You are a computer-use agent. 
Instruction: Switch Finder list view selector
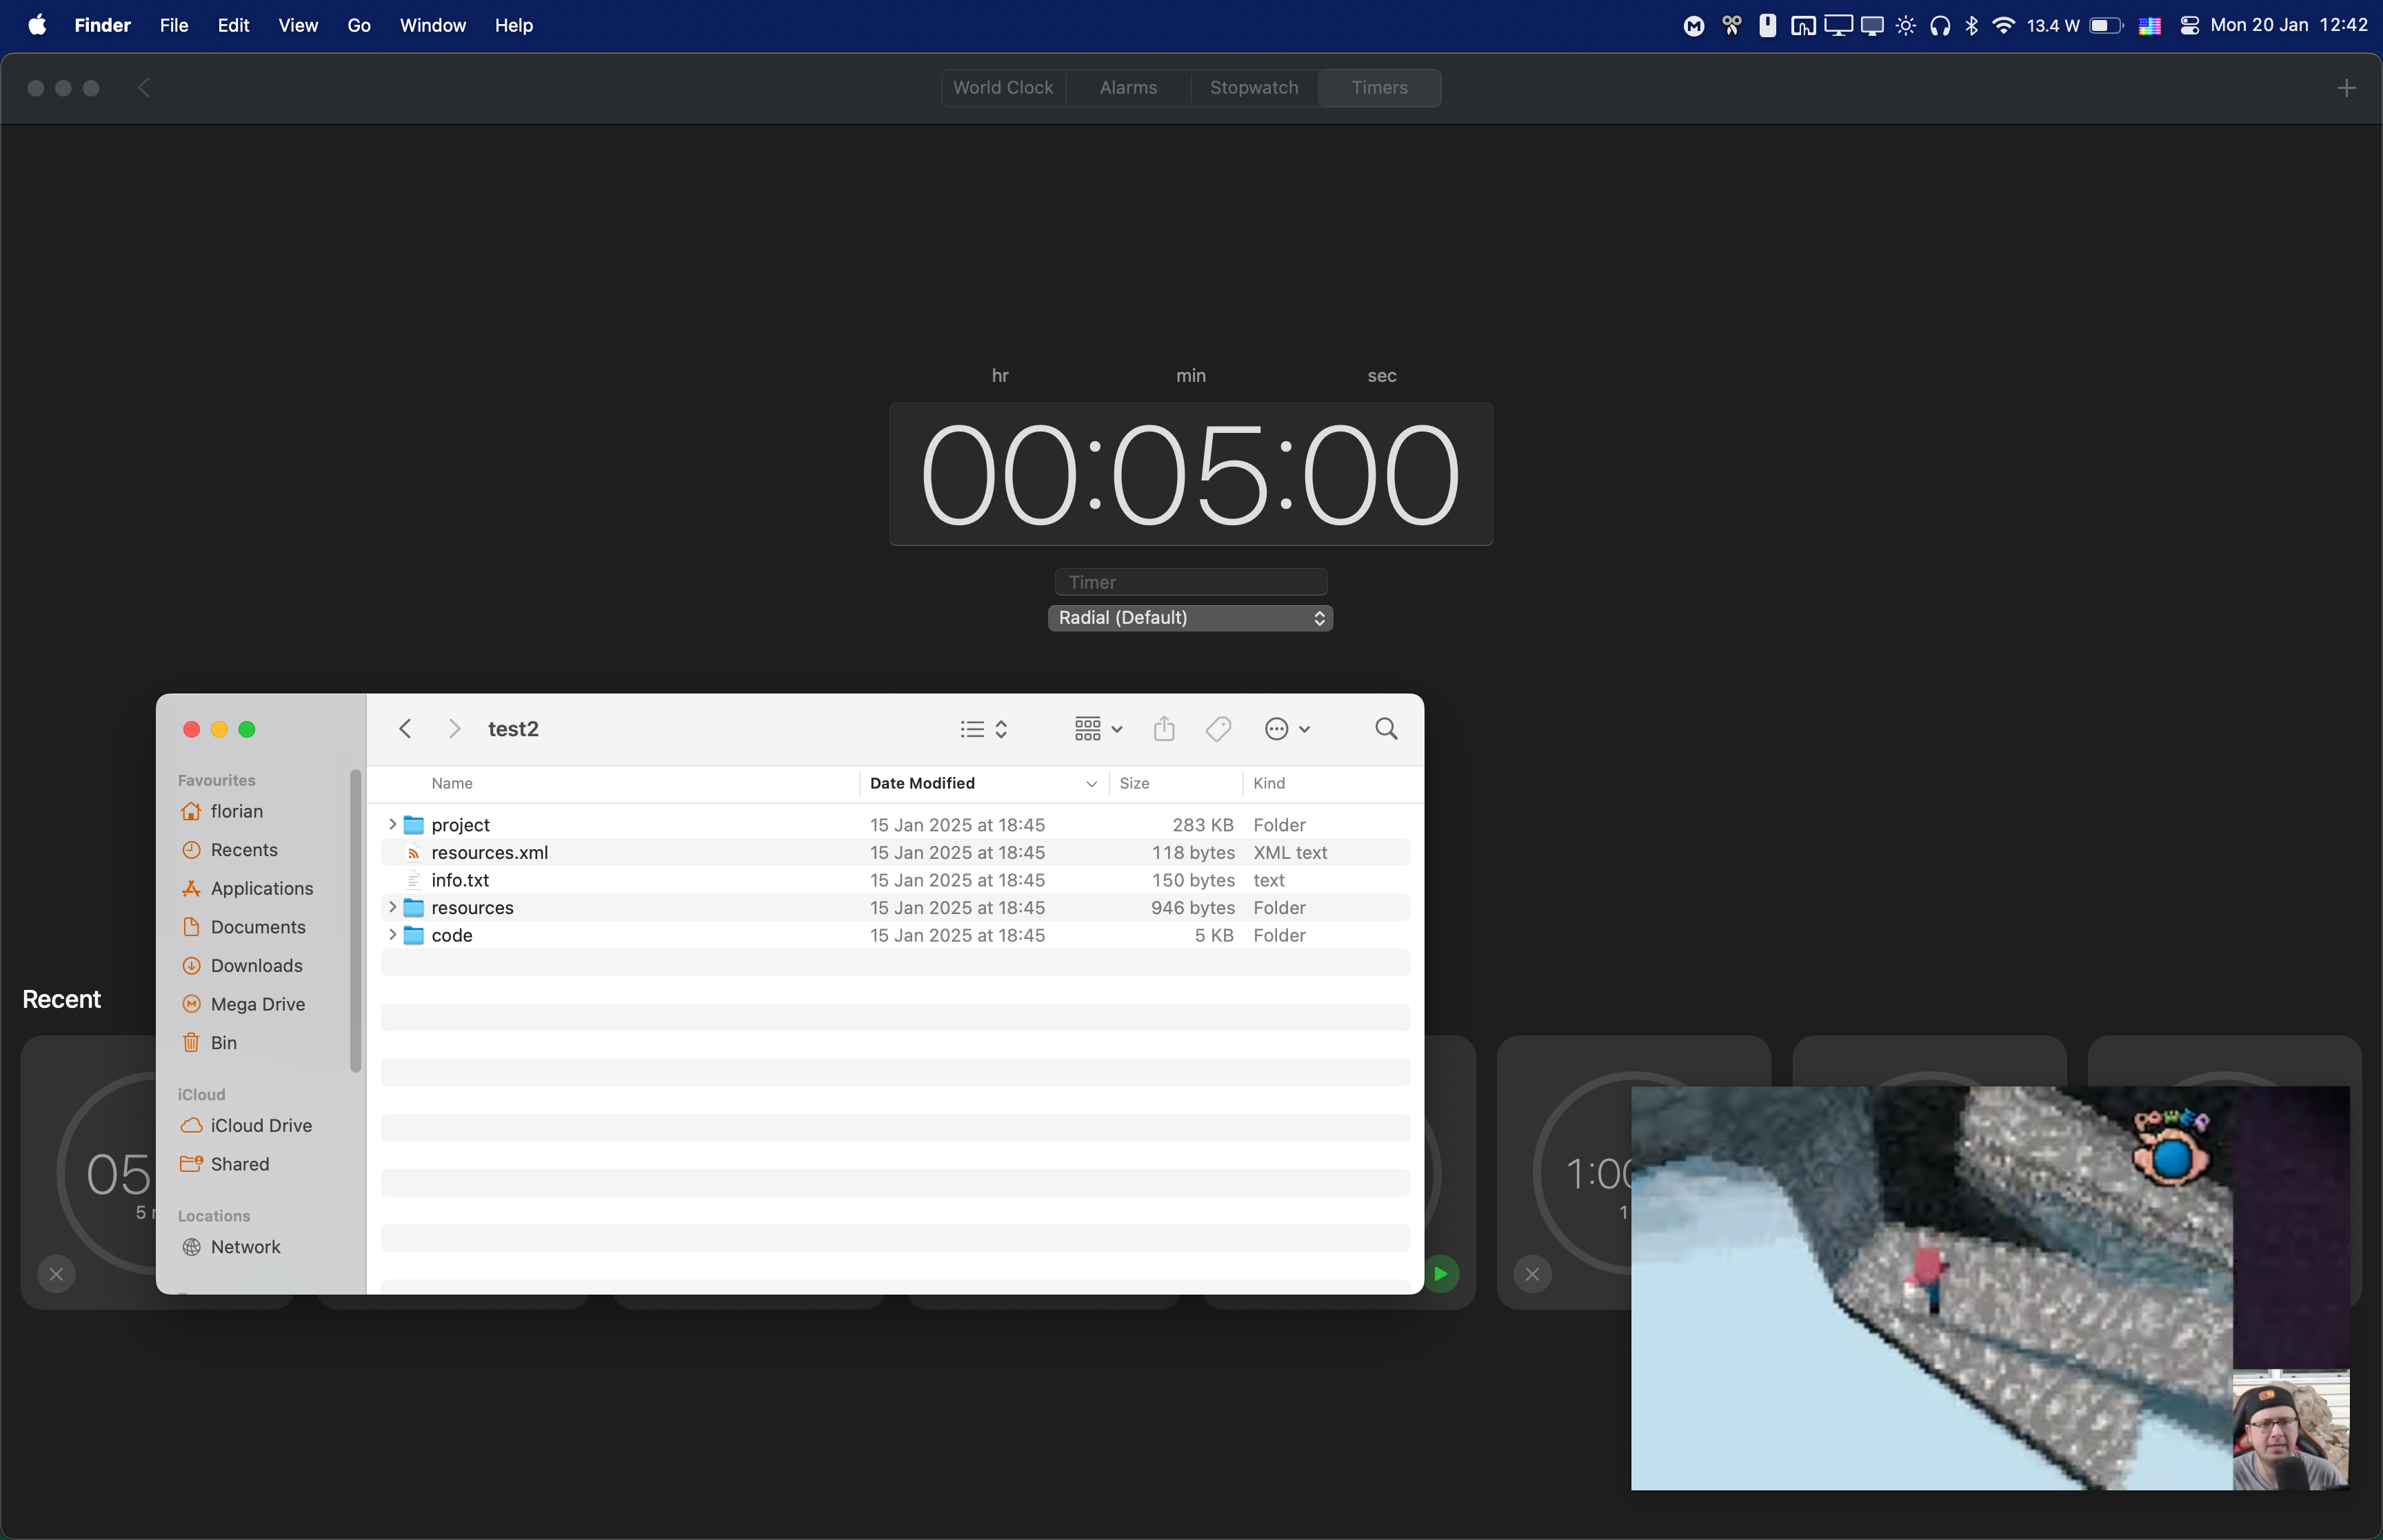coord(984,729)
